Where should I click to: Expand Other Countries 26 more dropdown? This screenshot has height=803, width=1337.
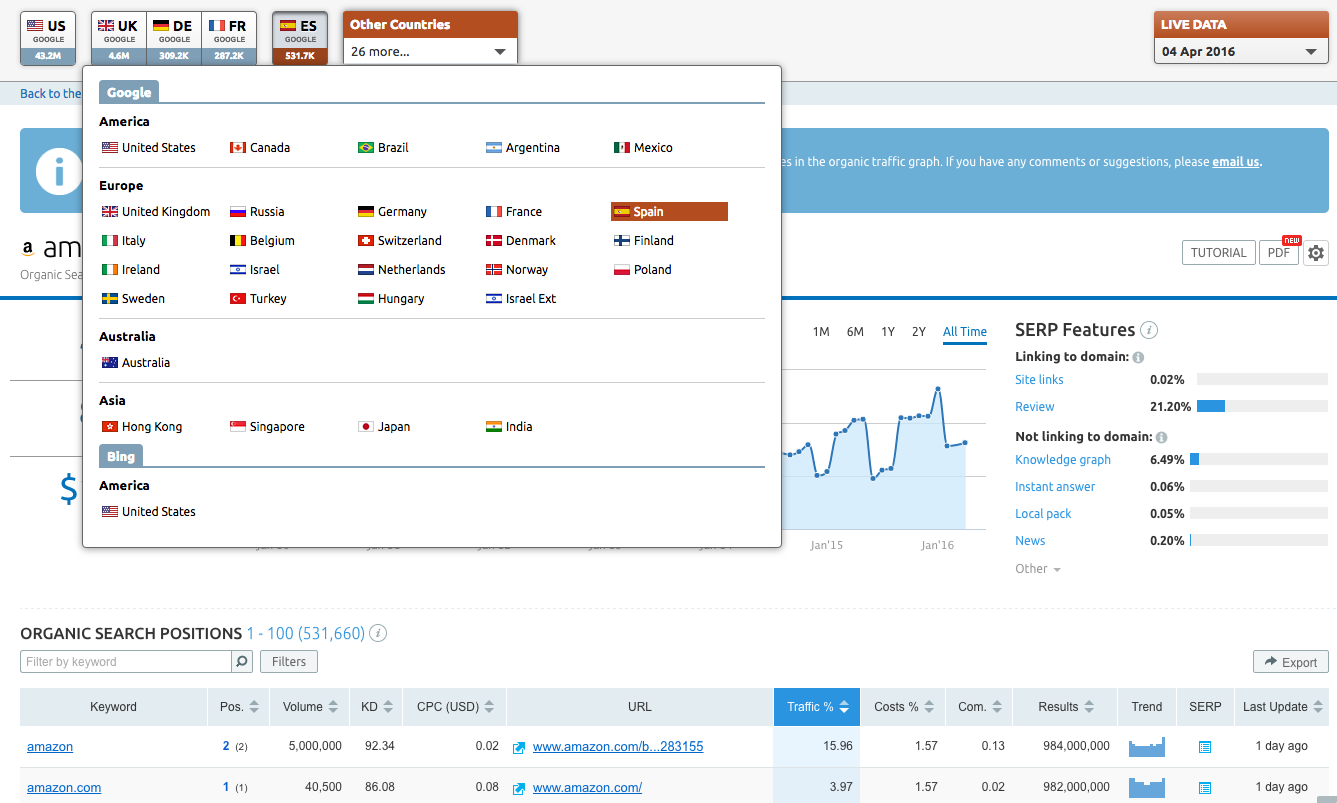pos(430,51)
